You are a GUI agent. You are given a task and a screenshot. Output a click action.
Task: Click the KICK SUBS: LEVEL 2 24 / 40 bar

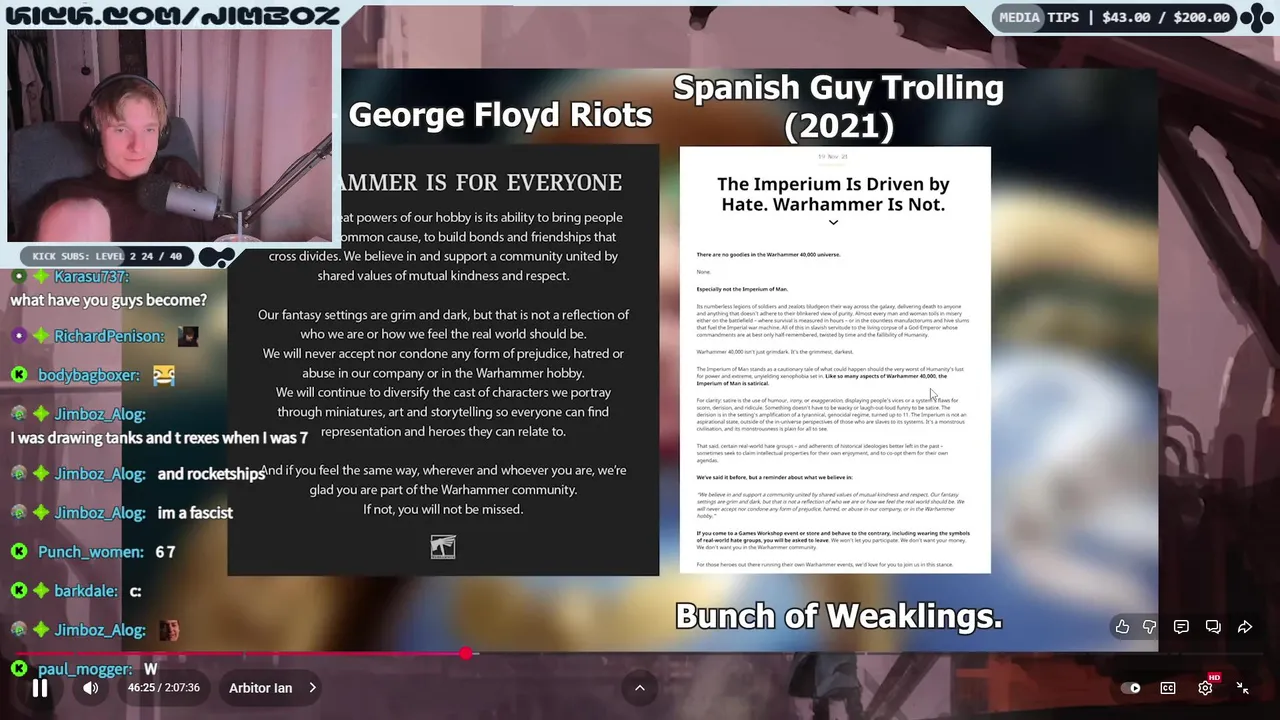point(108,257)
